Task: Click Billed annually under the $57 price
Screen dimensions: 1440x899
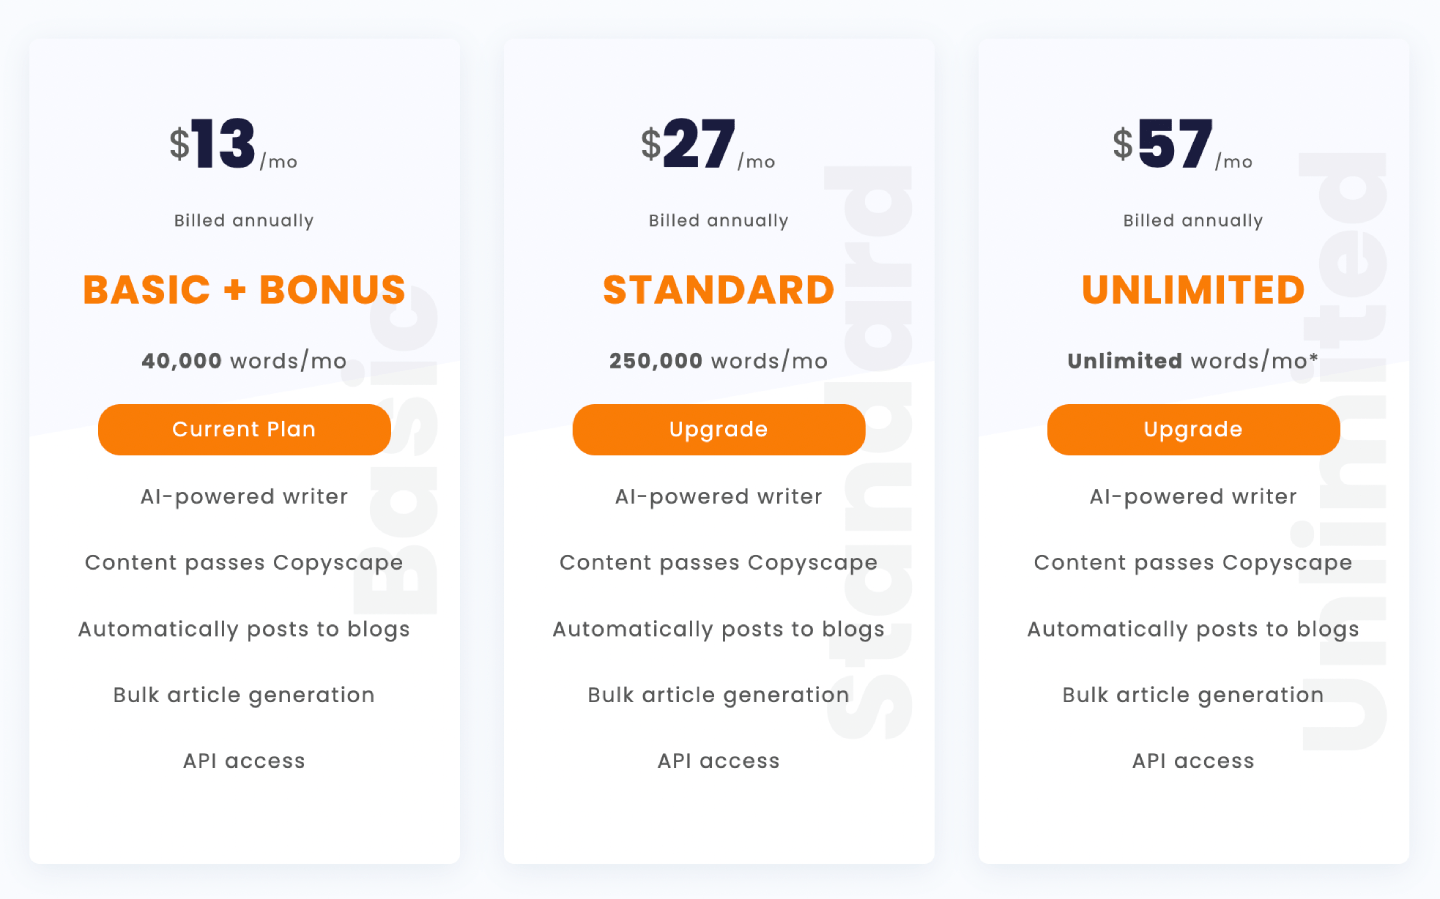Action: (1193, 221)
